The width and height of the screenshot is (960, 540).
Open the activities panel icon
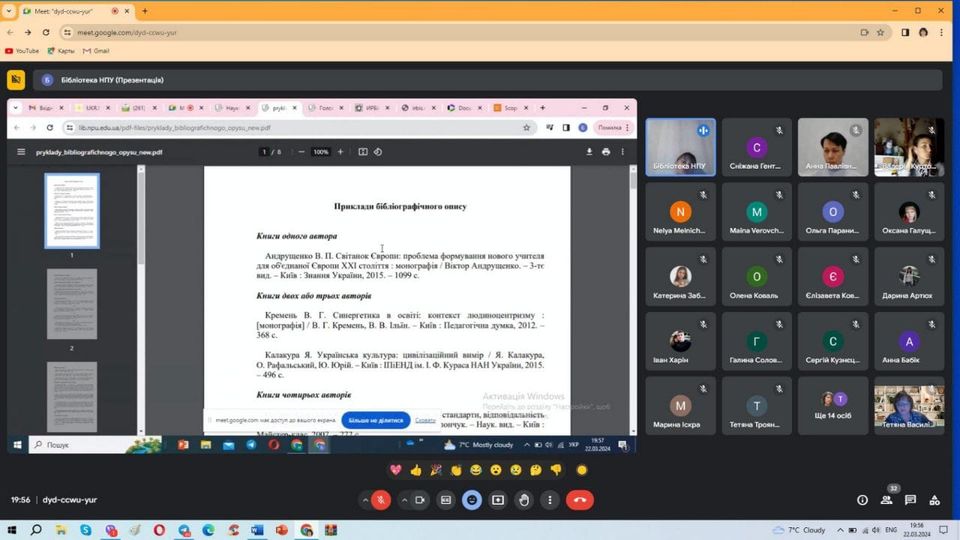pyautogui.click(x=934, y=500)
